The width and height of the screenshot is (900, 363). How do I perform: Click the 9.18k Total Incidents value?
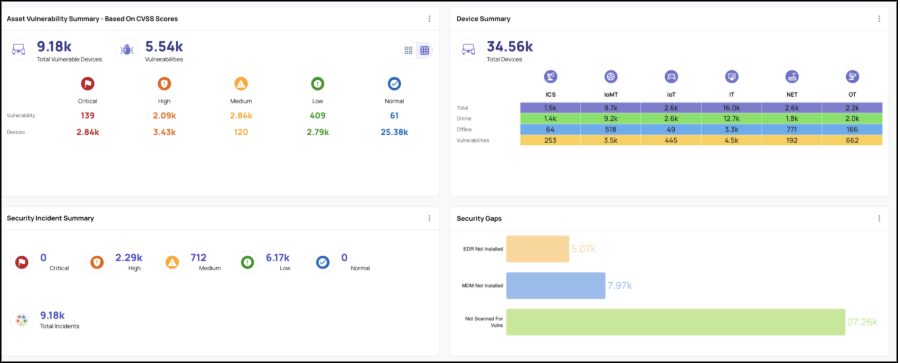click(x=52, y=315)
